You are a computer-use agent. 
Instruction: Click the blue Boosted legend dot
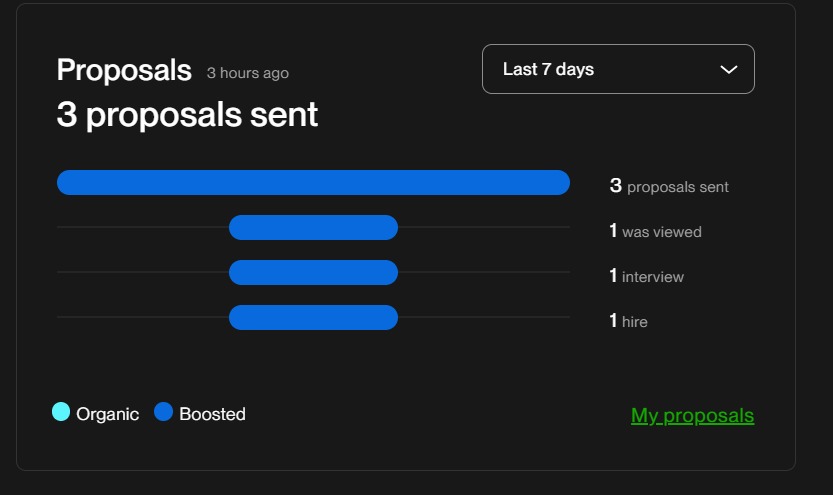point(164,412)
